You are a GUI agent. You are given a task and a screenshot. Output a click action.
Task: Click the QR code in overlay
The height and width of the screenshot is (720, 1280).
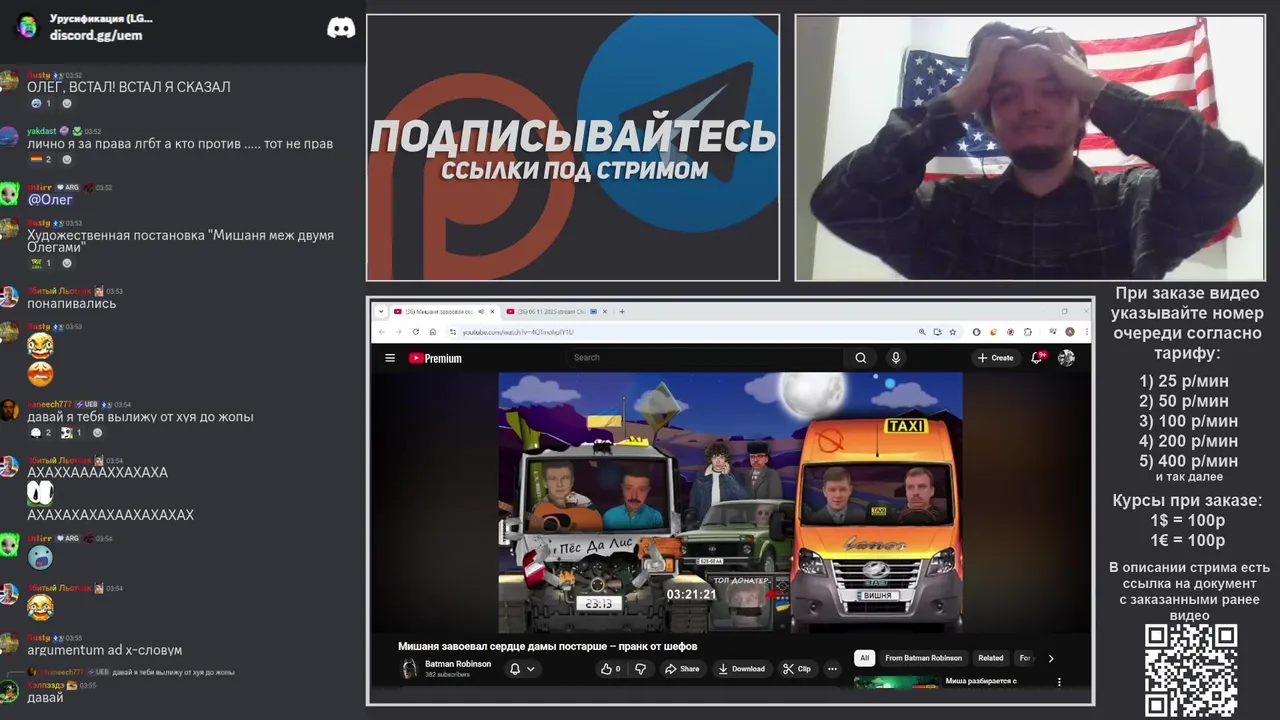pos(1190,669)
